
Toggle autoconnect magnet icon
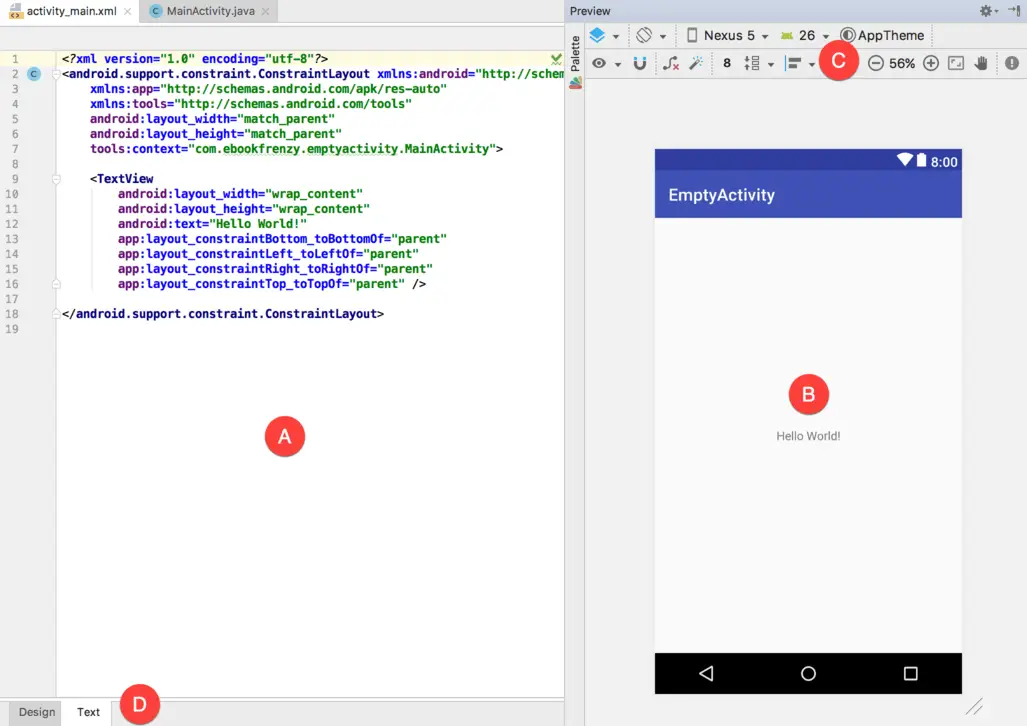click(x=640, y=63)
